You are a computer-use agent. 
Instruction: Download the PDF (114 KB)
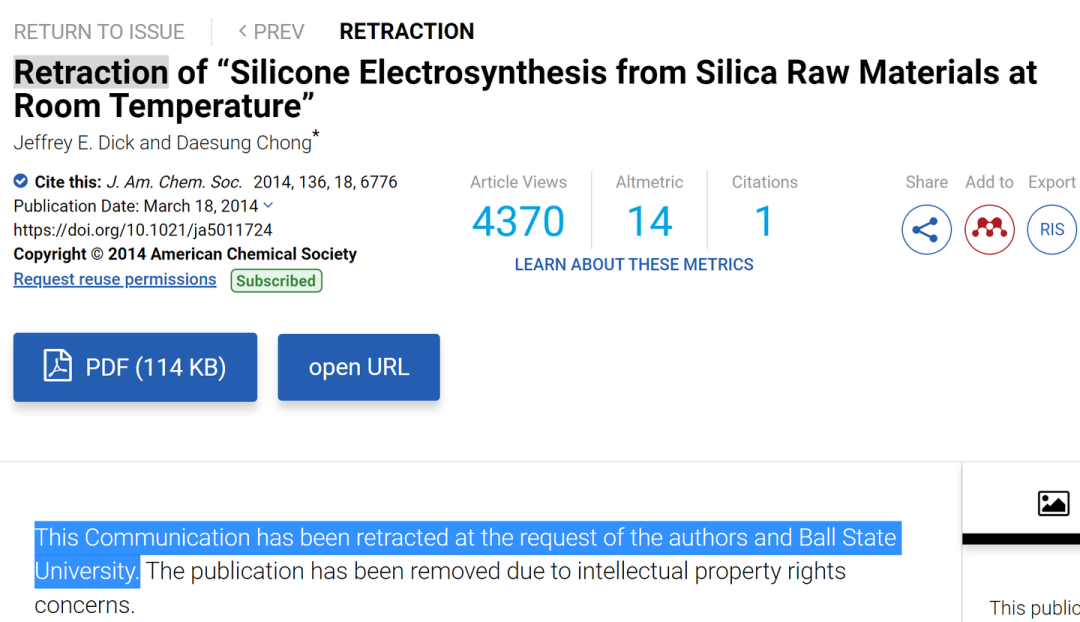pyautogui.click(x=135, y=367)
